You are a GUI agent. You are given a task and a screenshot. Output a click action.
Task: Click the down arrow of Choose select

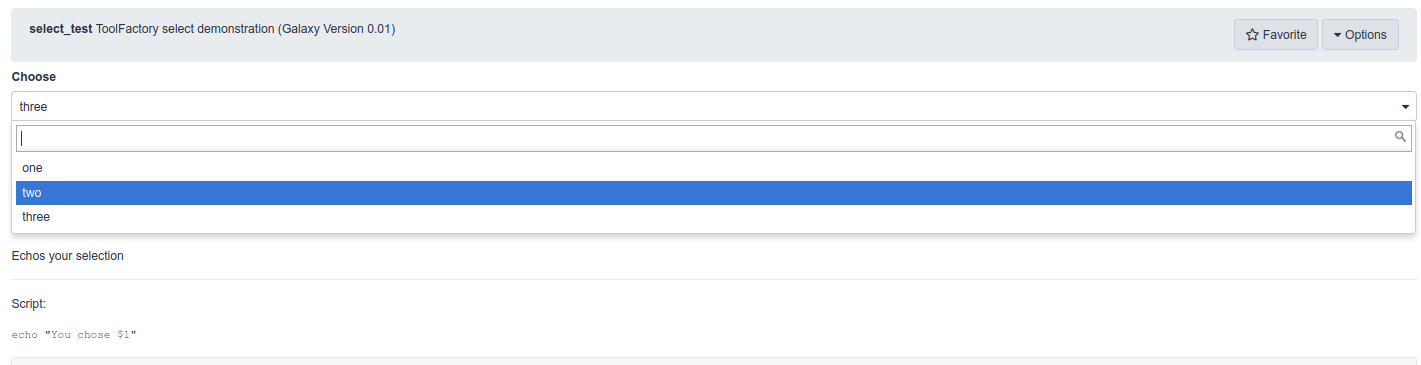point(1406,106)
